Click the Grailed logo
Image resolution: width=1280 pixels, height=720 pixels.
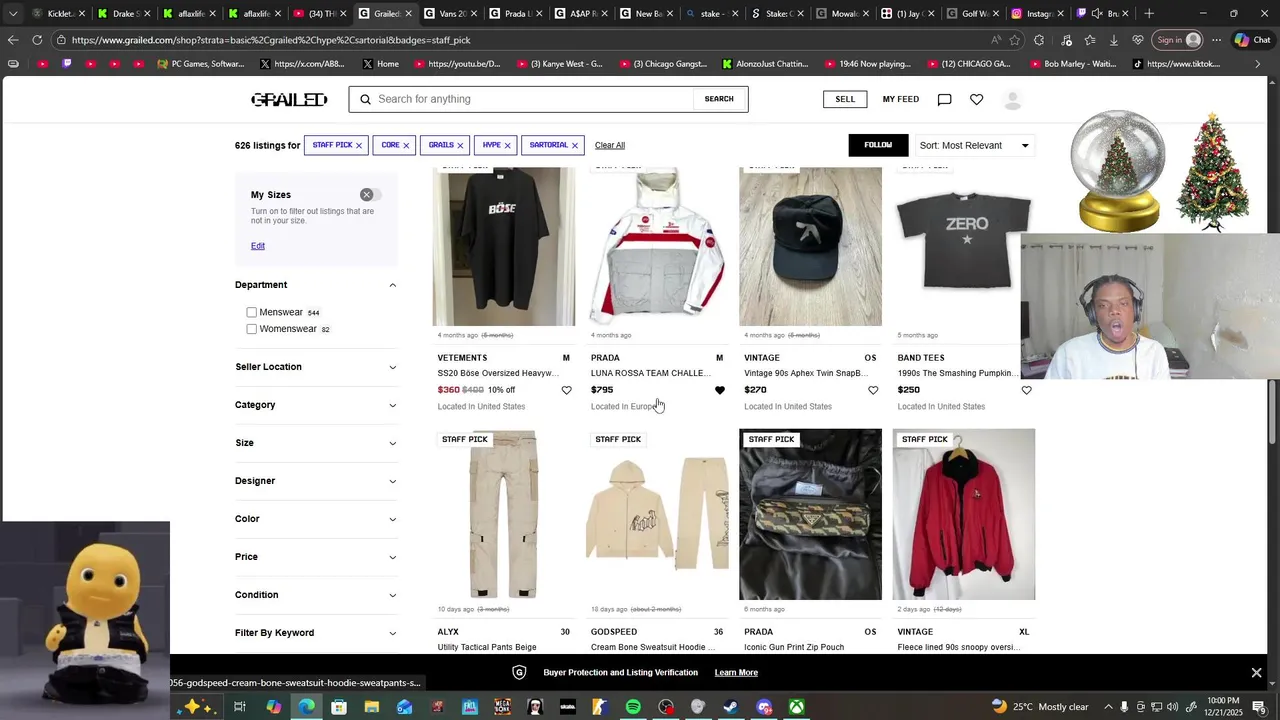289,99
